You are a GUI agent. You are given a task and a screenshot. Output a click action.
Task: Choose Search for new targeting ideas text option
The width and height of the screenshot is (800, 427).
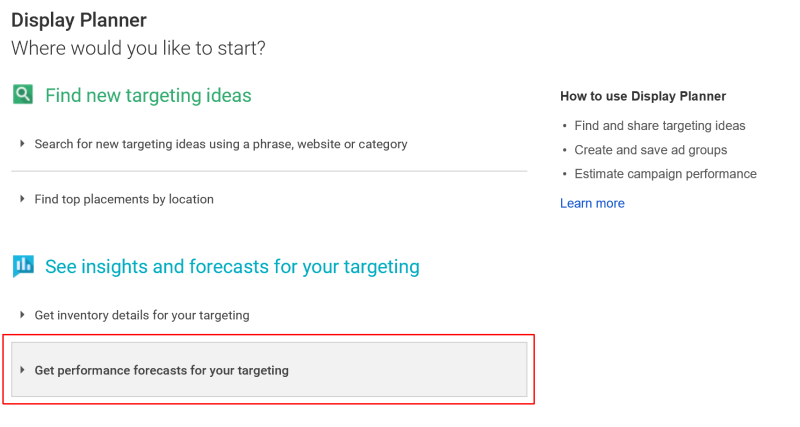pos(220,144)
